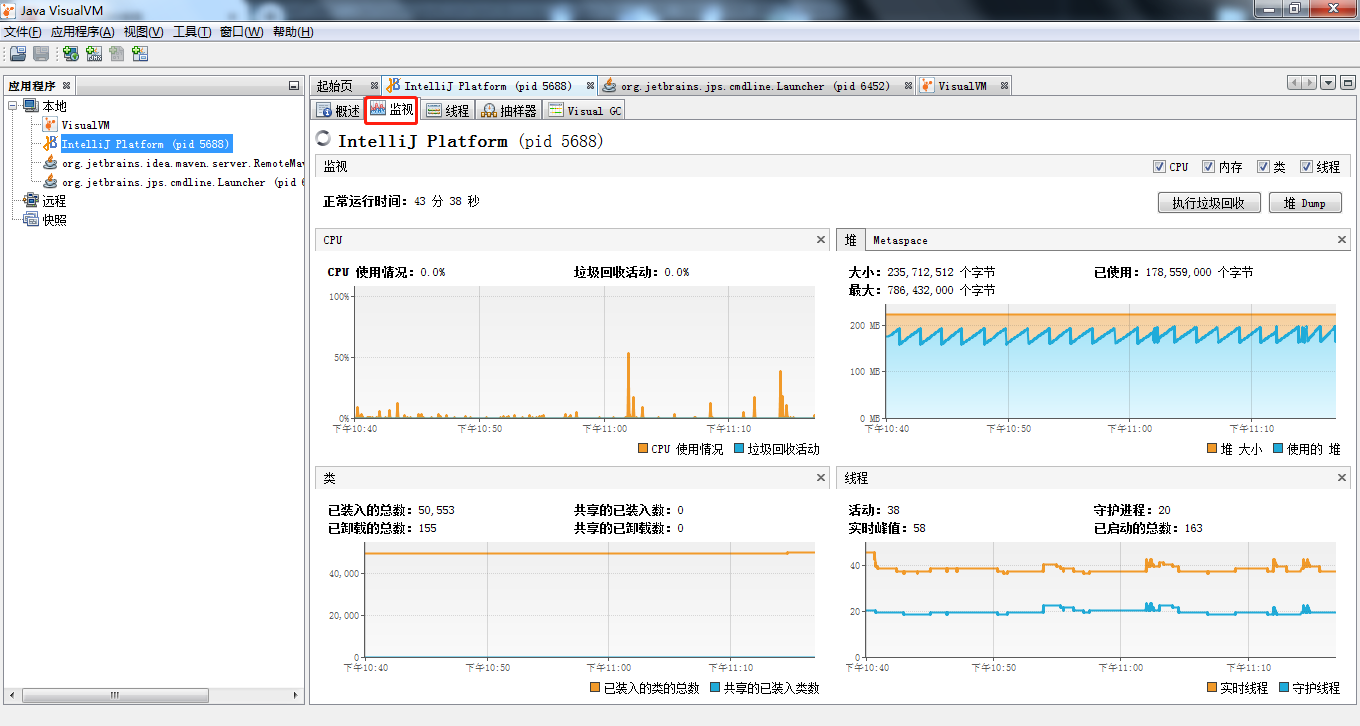Image resolution: width=1360 pixels, height=726 pixels.
Task: Click the 正常运行时间 43 分 38 秒 text
Action: click(401, 202)
